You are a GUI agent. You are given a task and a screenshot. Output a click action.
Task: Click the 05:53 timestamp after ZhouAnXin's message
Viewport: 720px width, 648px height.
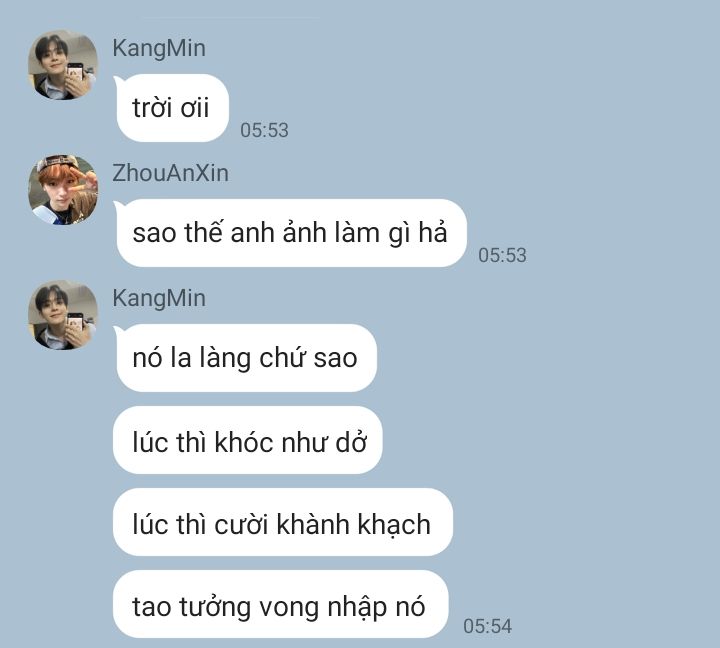(502, 255)
